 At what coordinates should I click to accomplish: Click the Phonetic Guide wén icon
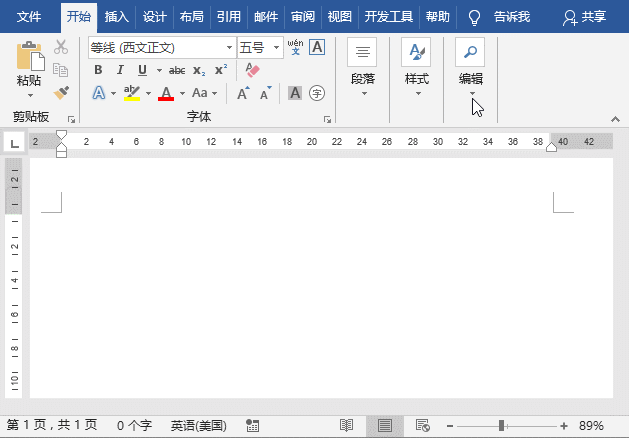coord(295,46)
